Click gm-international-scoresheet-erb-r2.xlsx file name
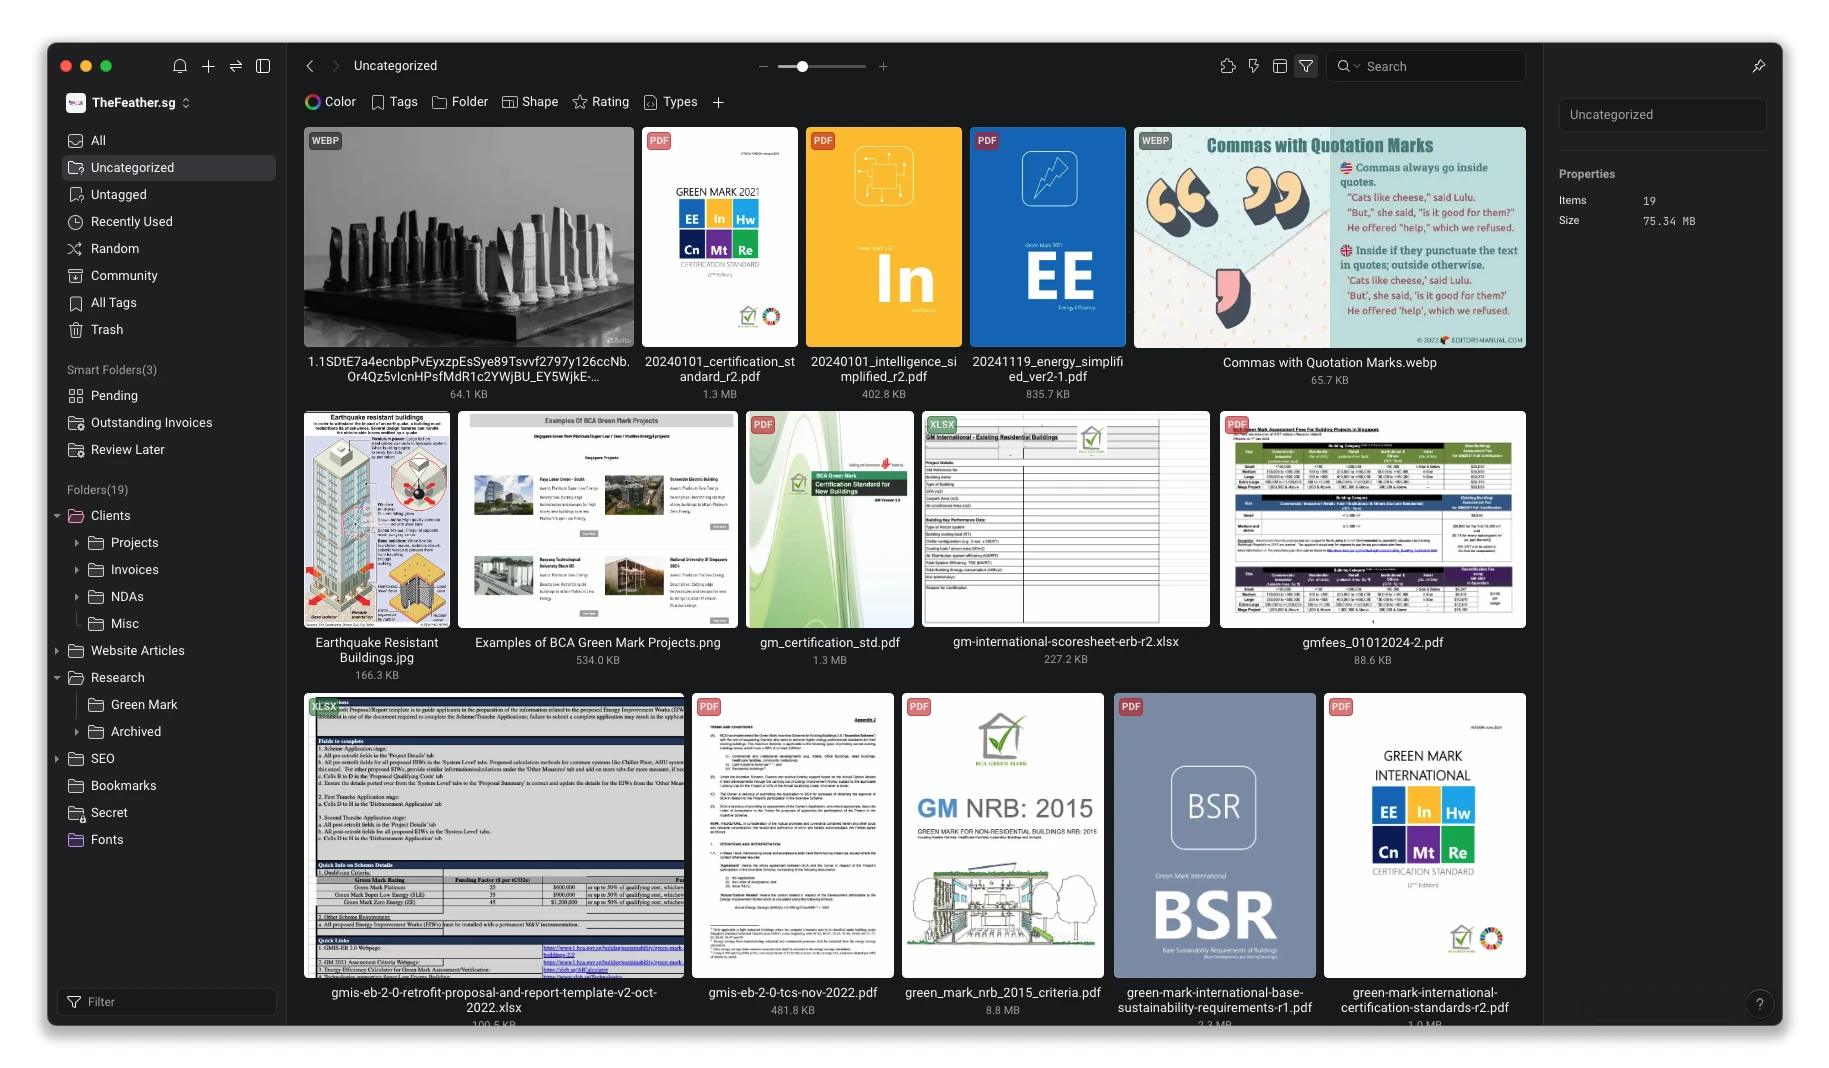This screenshot has width=1829, height=1068. pos(1066,642)
